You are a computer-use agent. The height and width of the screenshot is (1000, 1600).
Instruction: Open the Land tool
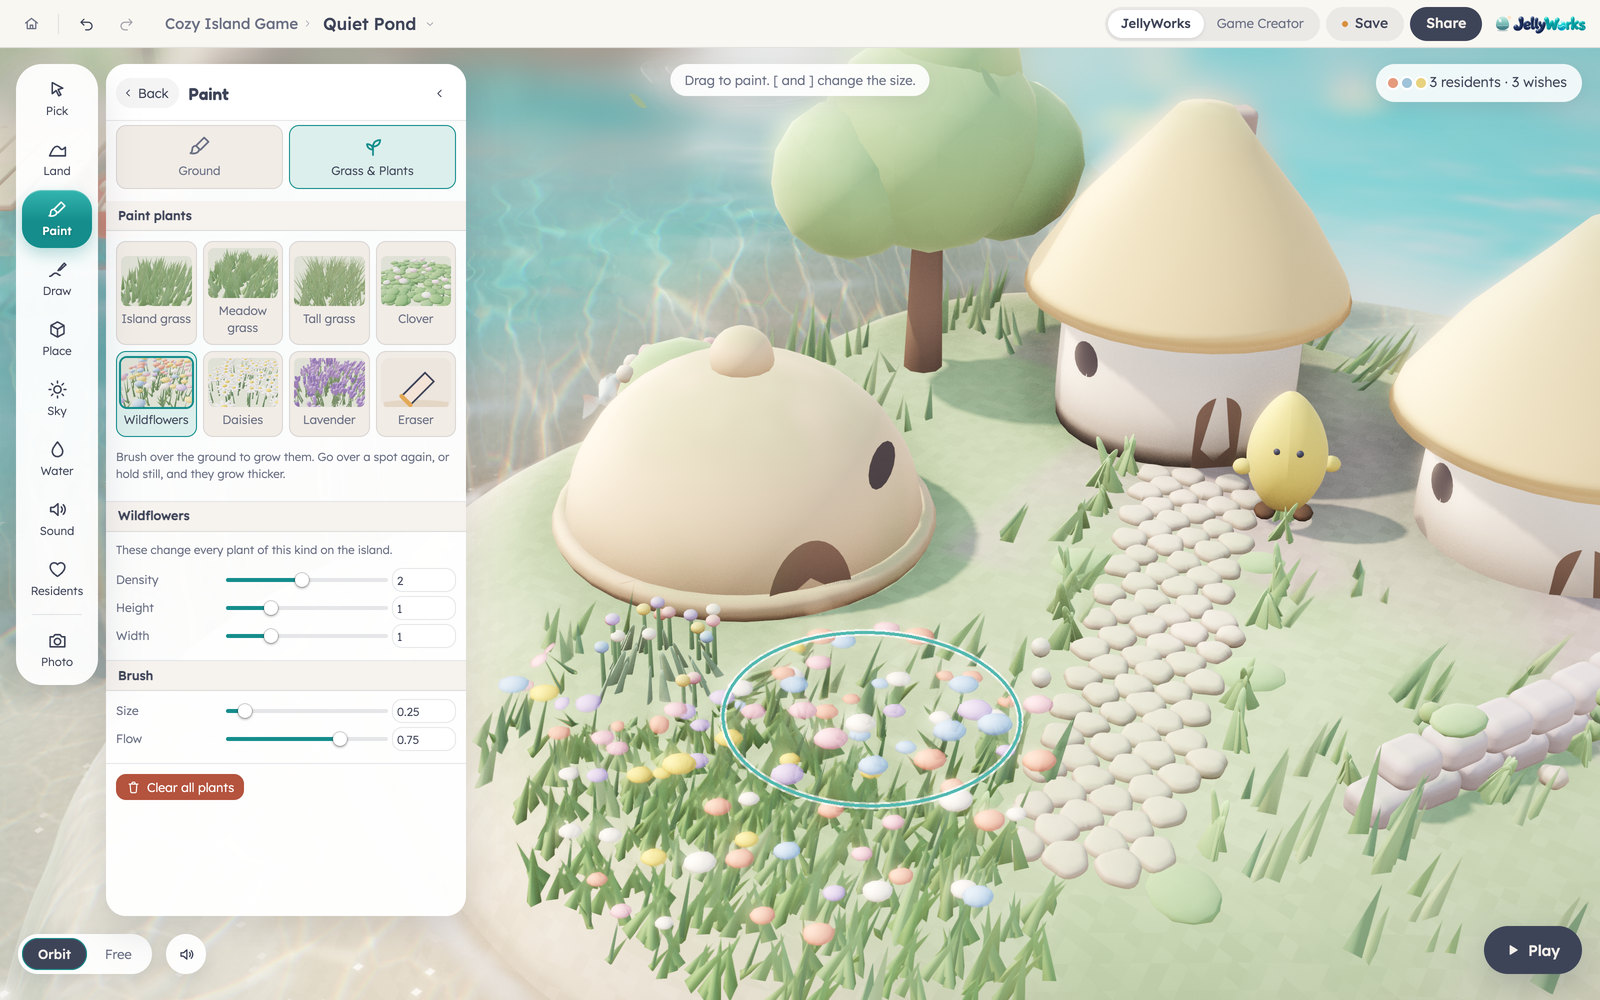57,159
